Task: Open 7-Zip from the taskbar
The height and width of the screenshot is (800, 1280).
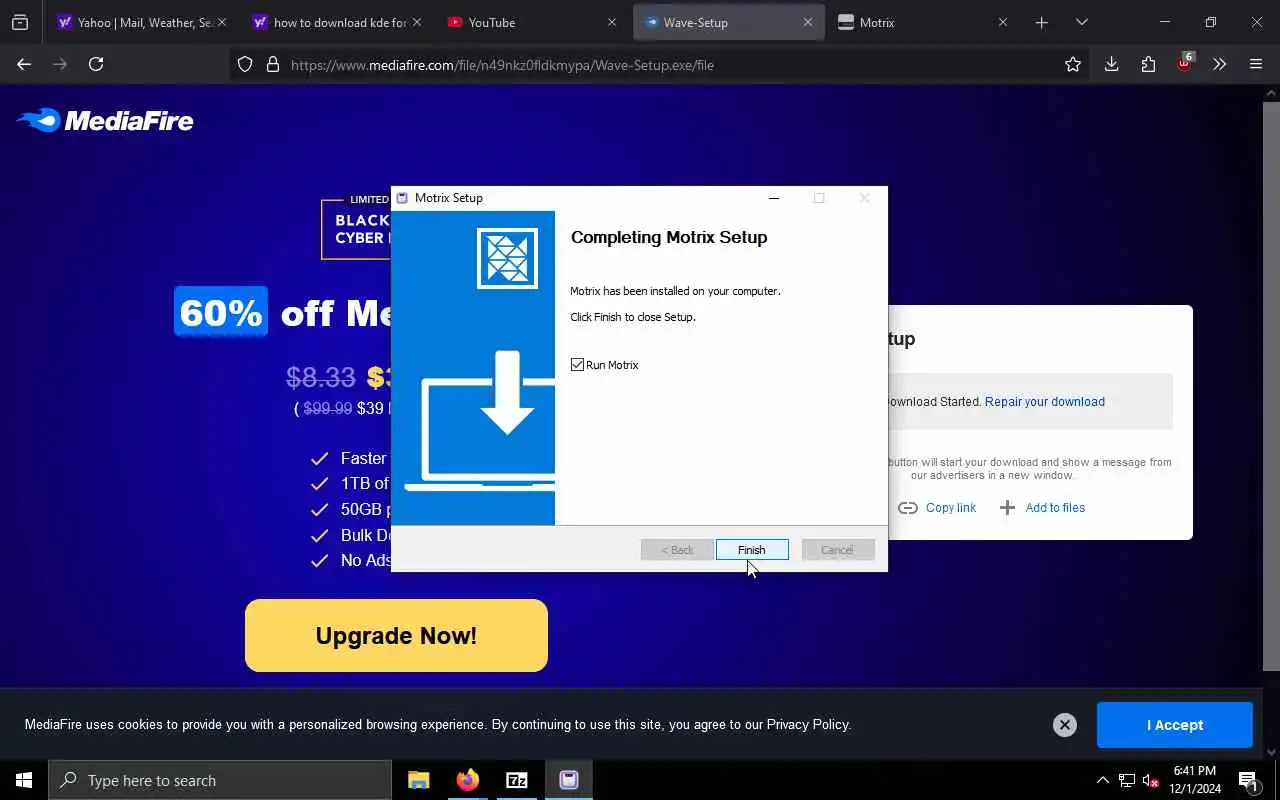Action: (x=517, y=780)
